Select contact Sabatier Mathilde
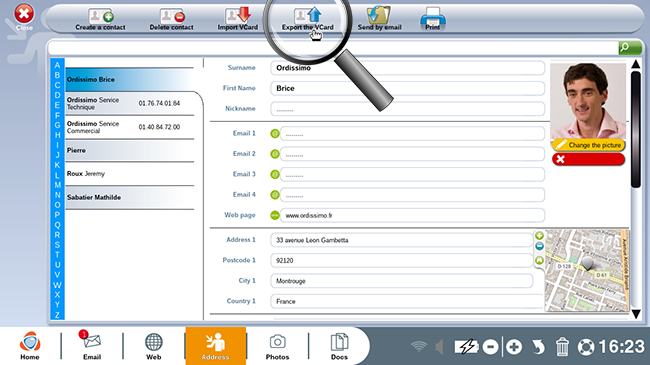 tap(129, 197)
